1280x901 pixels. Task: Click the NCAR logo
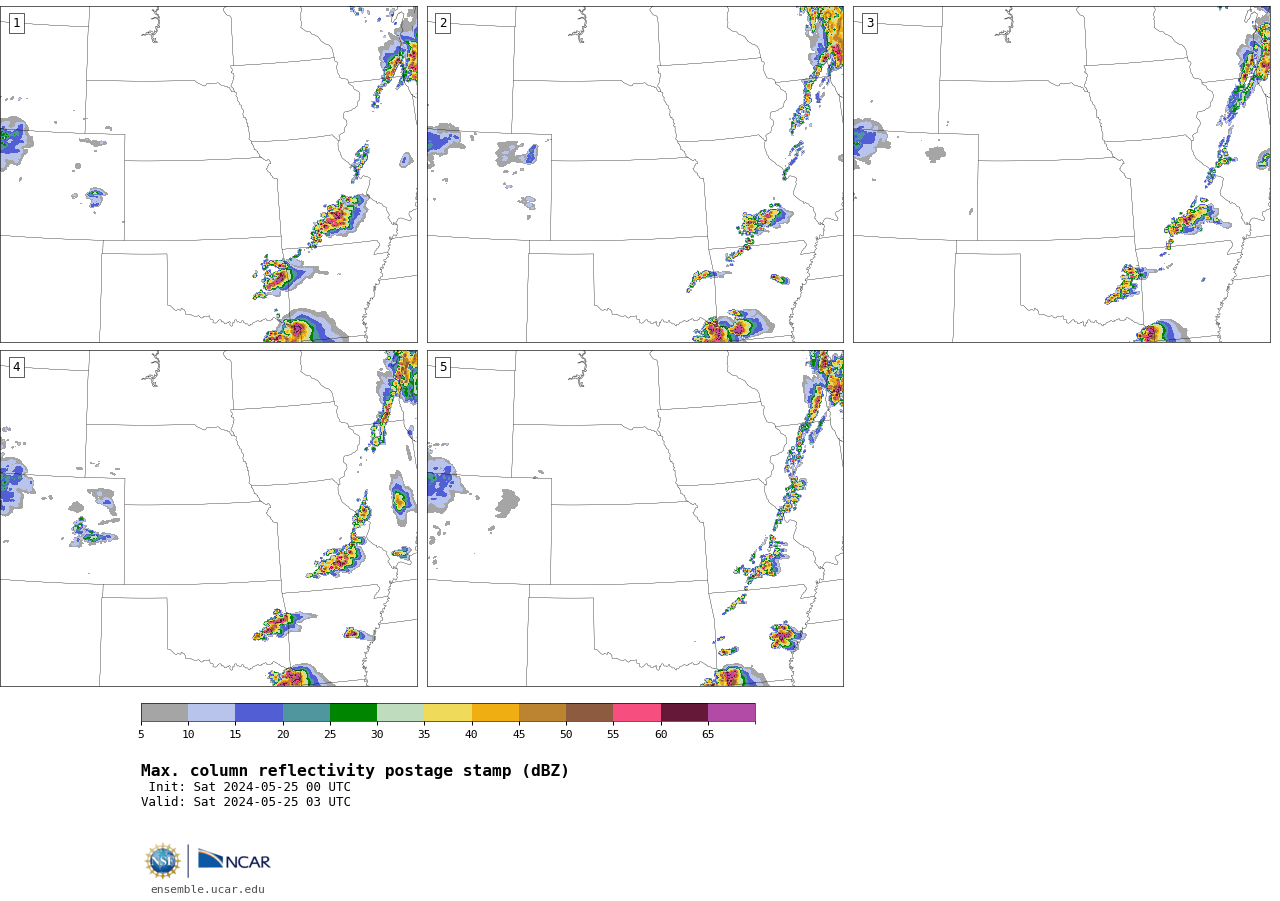coord(234,860)
